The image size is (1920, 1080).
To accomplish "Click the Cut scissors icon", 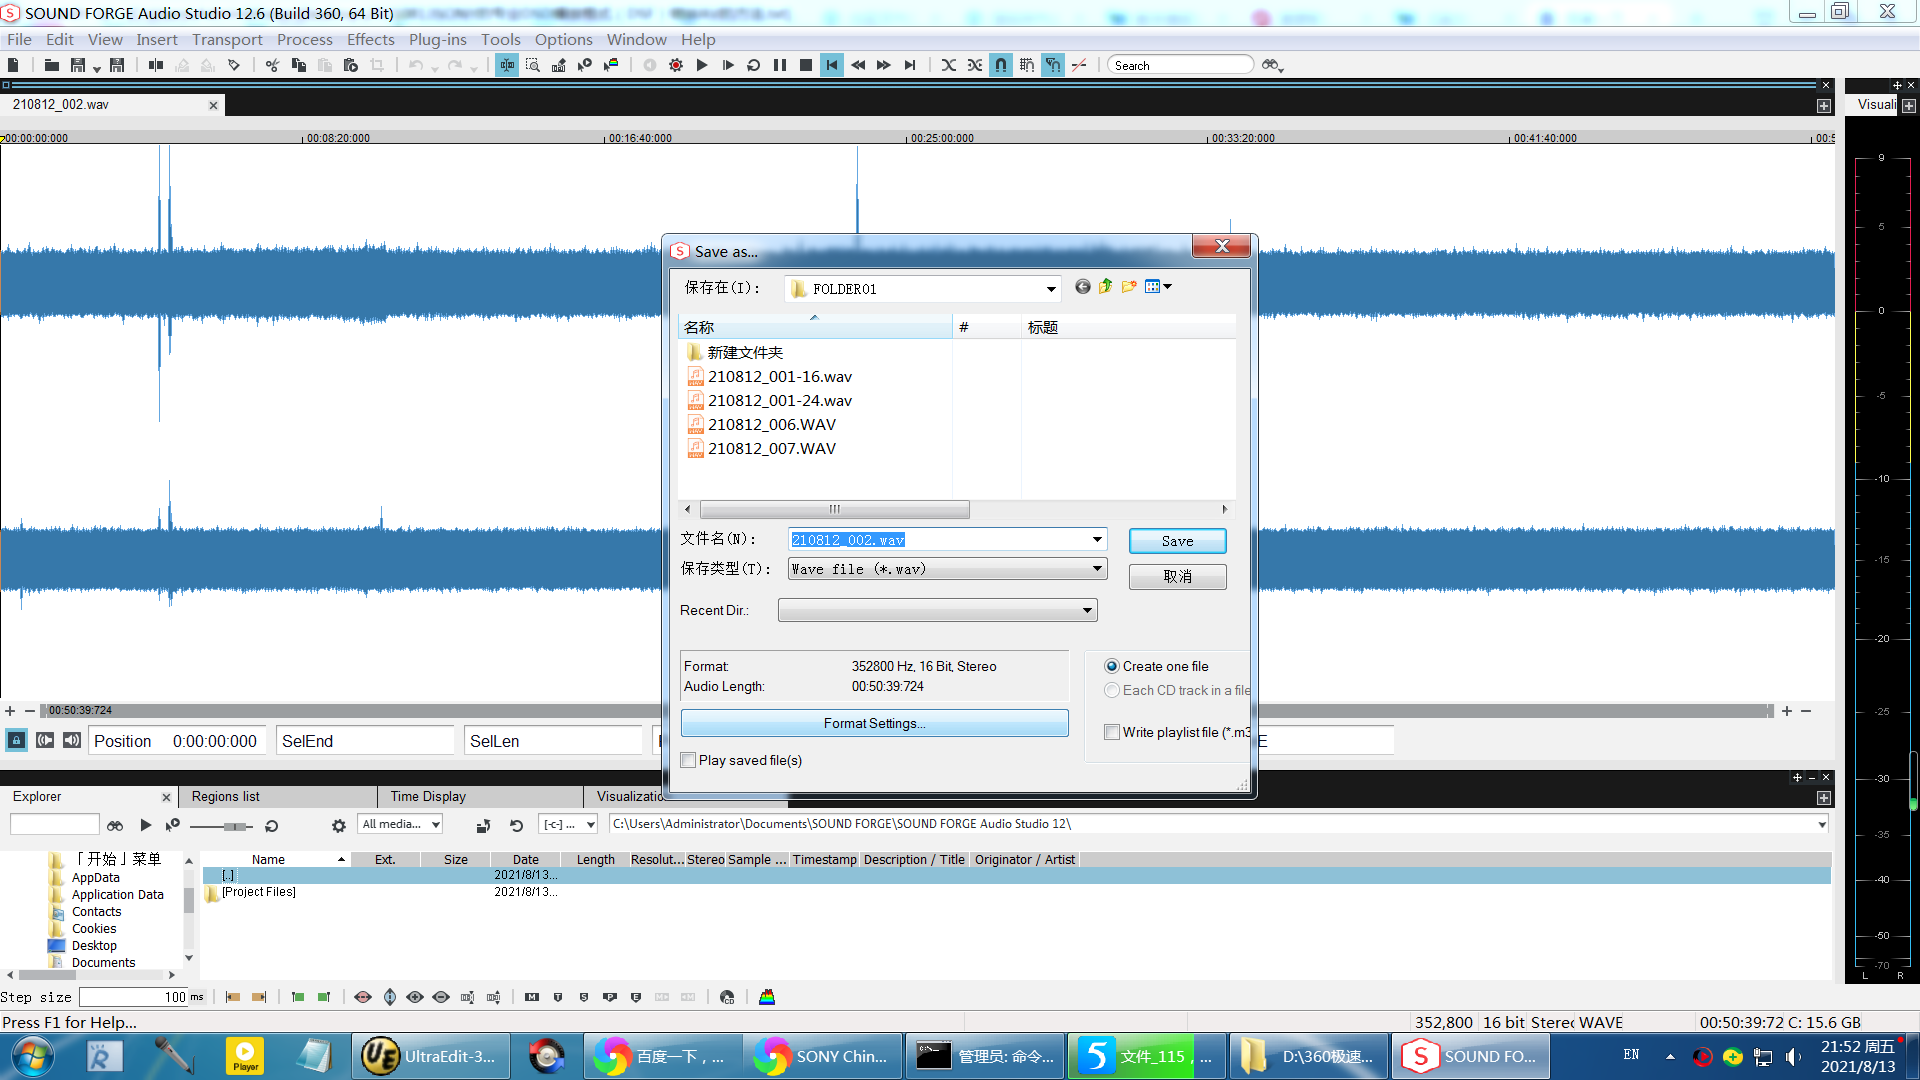I will [272, 65].
